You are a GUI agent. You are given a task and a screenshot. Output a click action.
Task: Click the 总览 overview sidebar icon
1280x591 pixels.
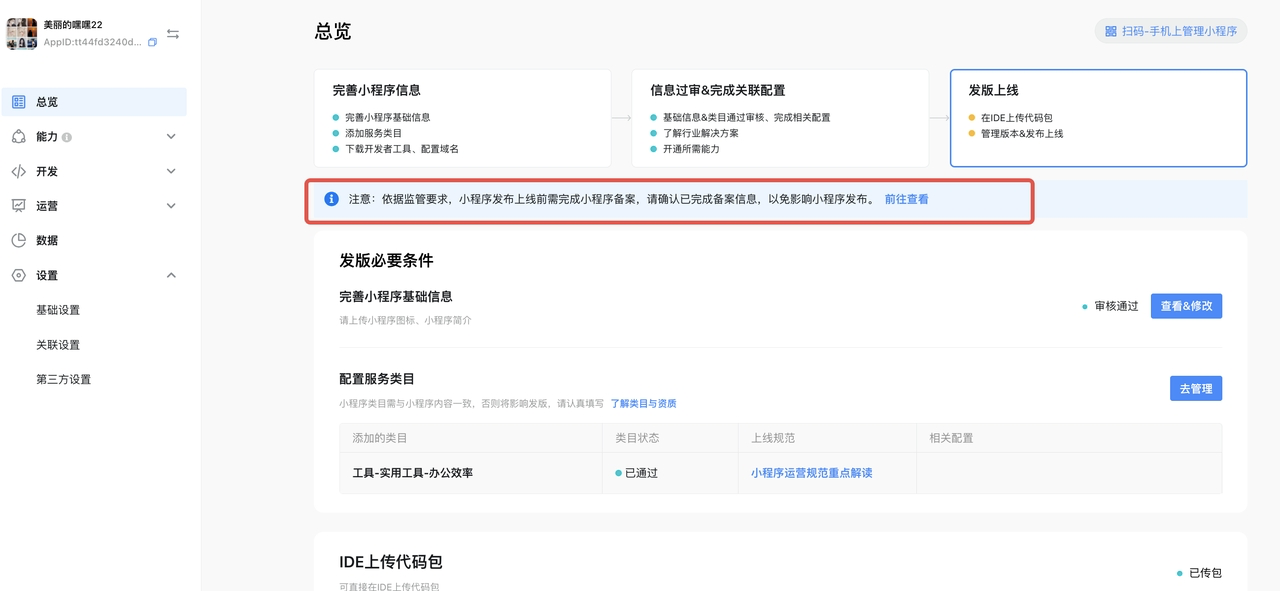(18, 102)
